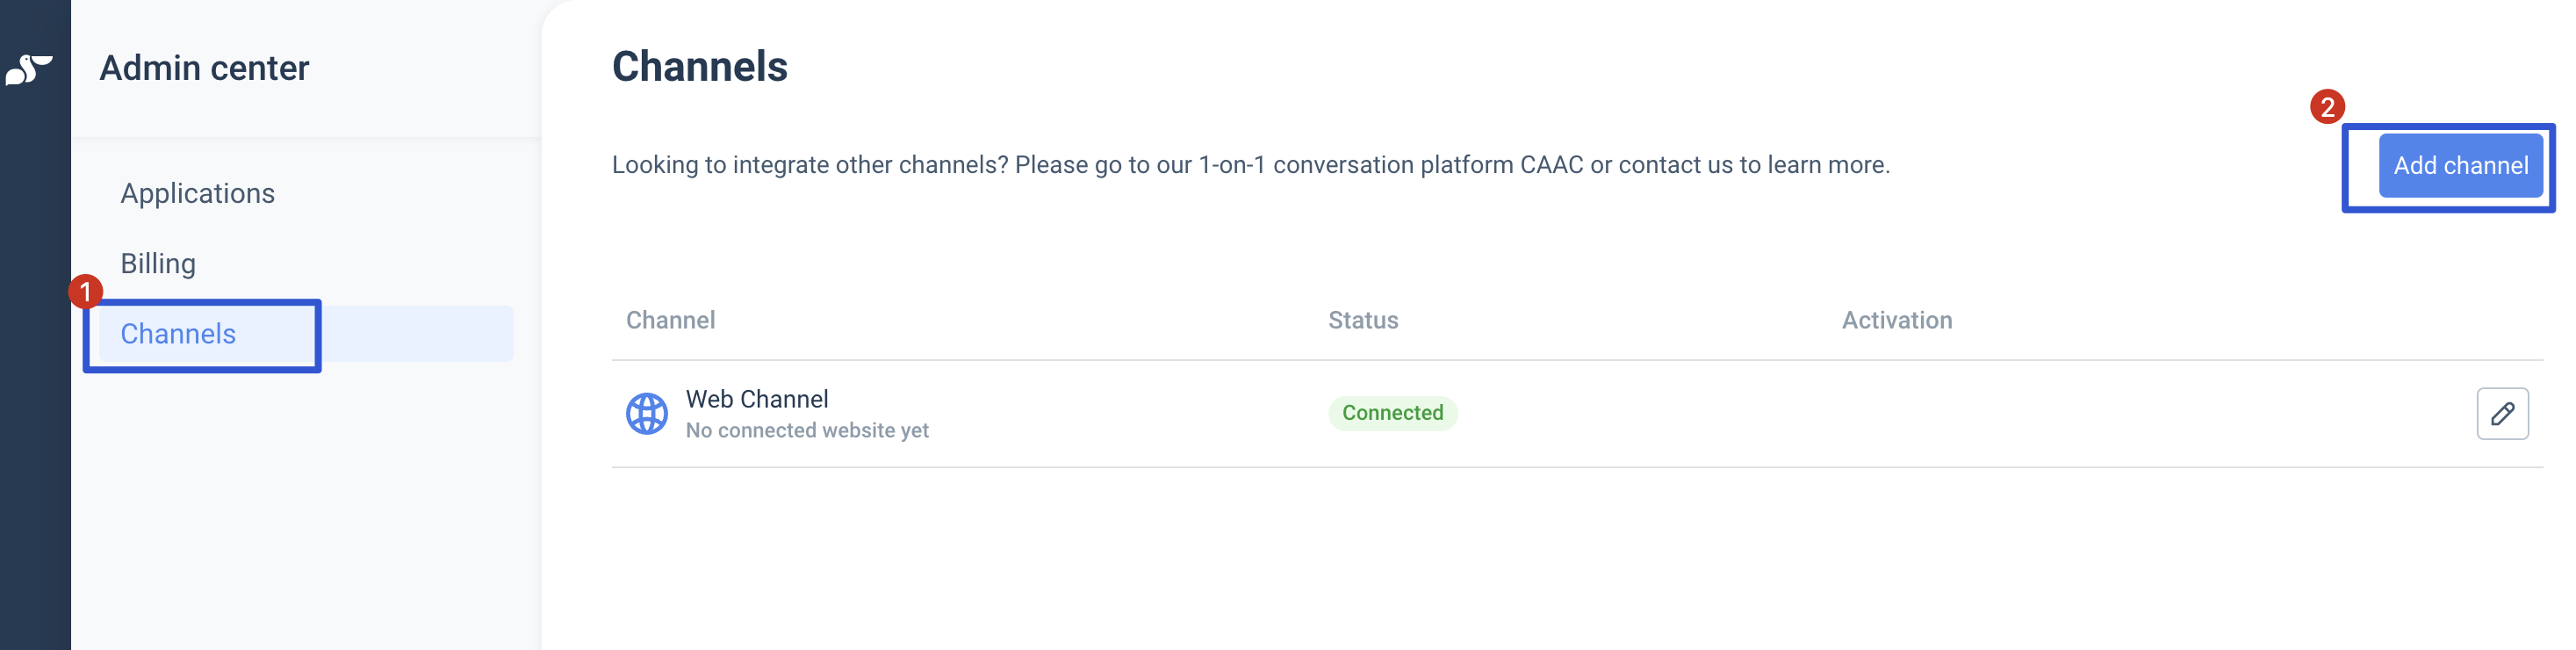2576x650 pixels.
Task: Click the pencil edit icon for Web Channel
Action: tap(2502, 413)
